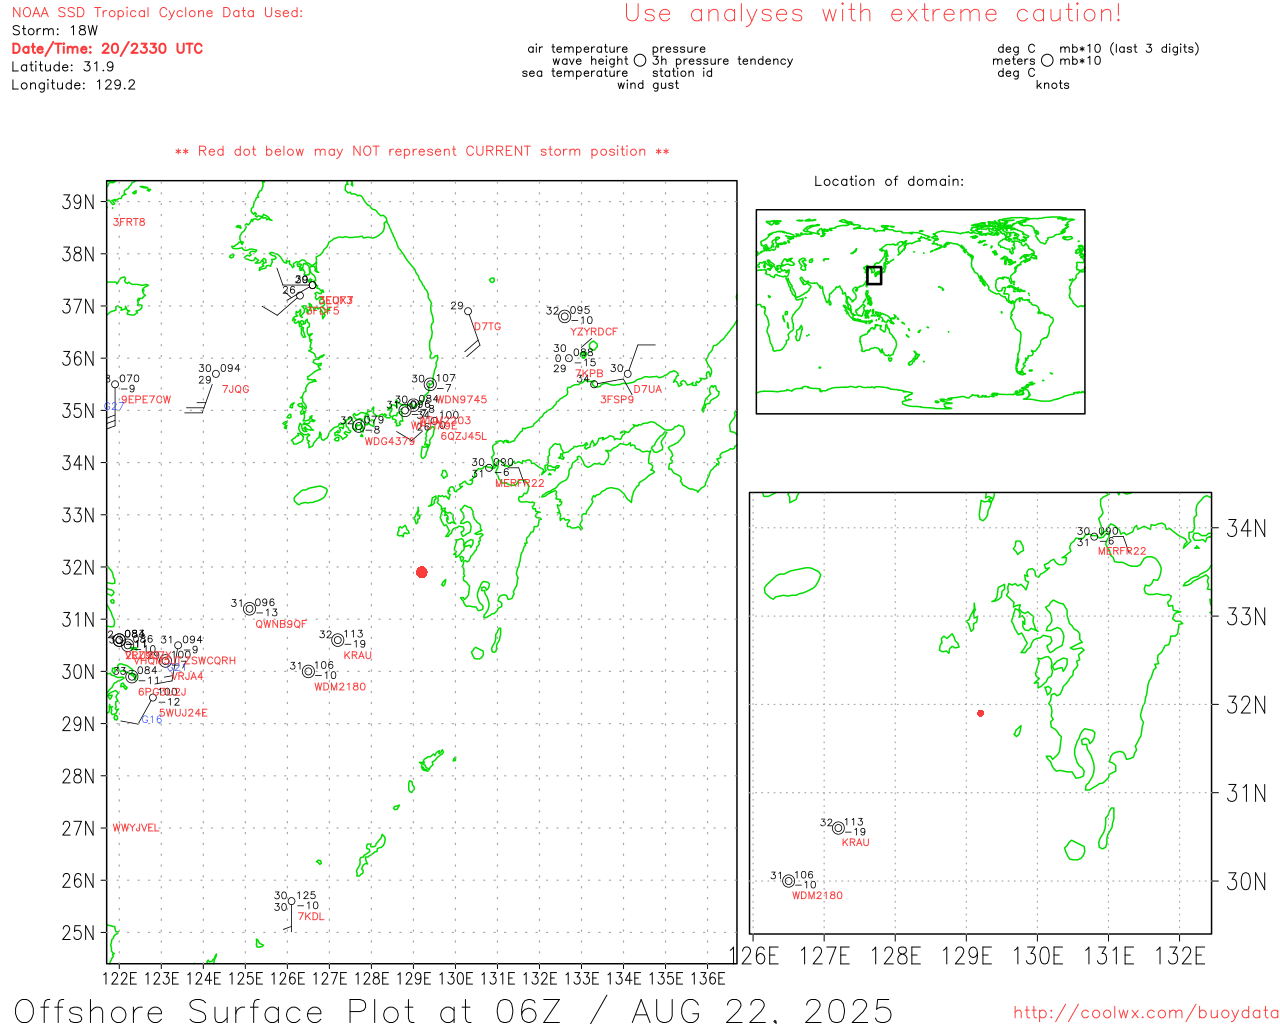Click station label 6QZJ45L
This screenshot has width=1280, height=1024.
click(x=464, y=437)
